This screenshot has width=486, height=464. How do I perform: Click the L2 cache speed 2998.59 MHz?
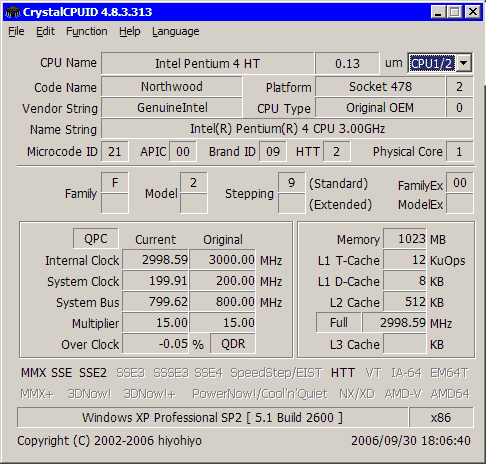click(395, 323)
